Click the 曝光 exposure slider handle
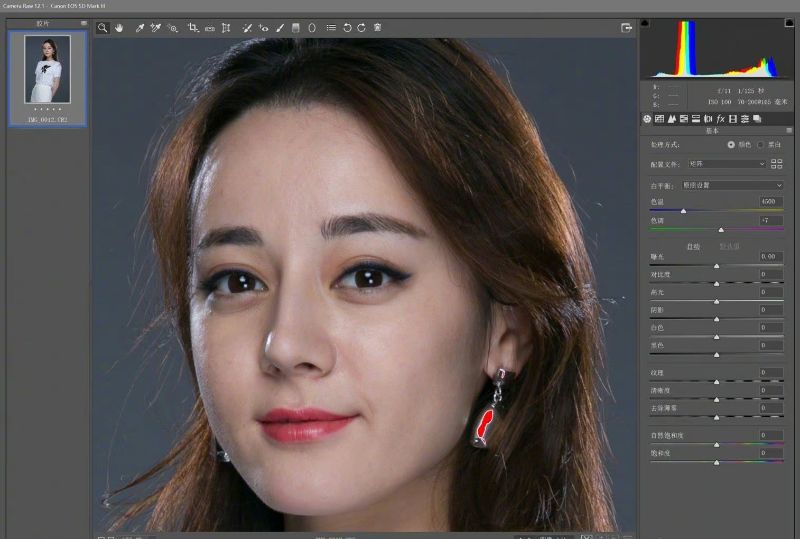This screenshot has height=539, width=800. (716, 266)
